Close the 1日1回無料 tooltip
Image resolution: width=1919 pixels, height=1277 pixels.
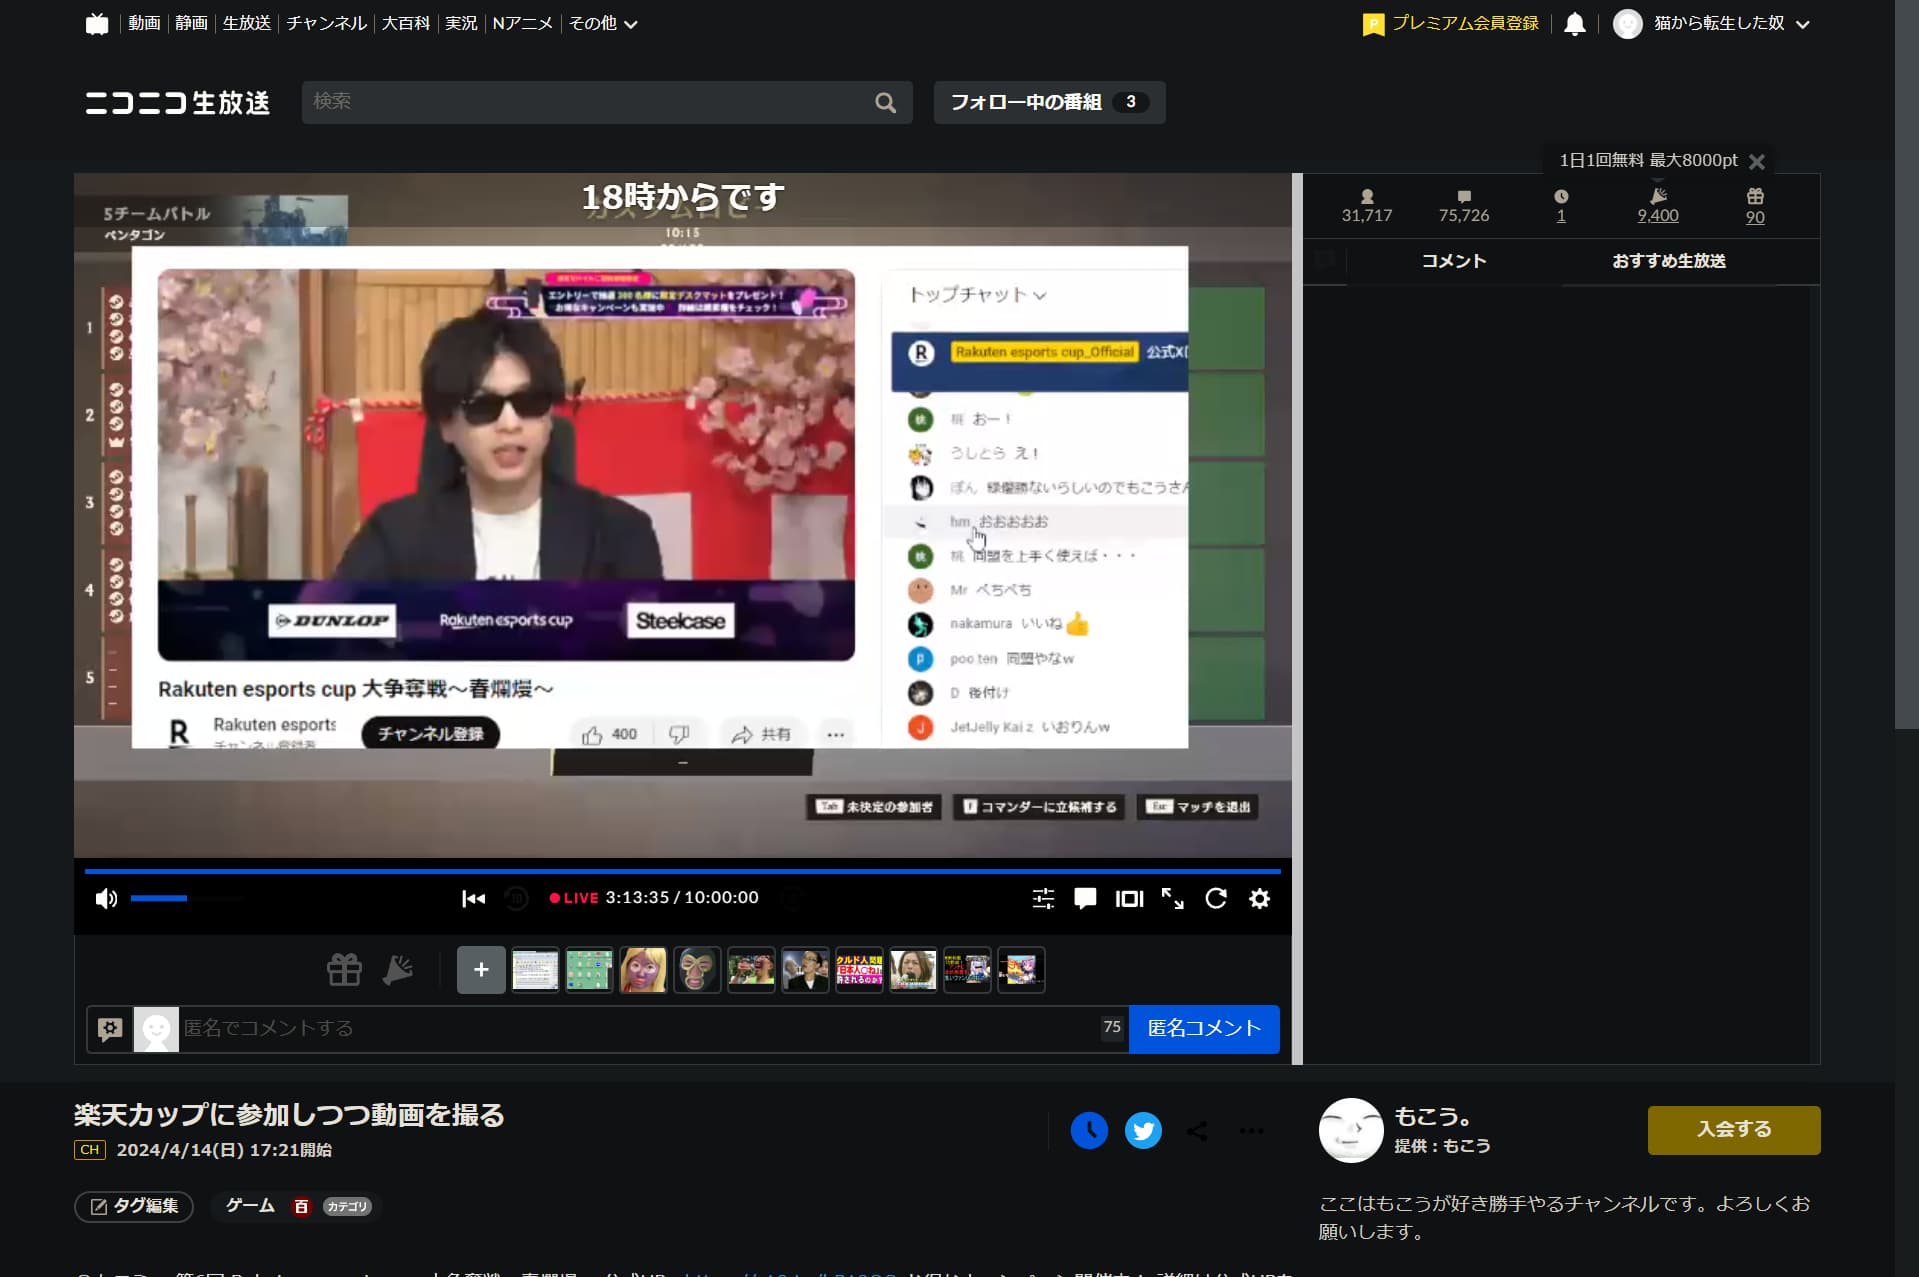coord(1757,161)
